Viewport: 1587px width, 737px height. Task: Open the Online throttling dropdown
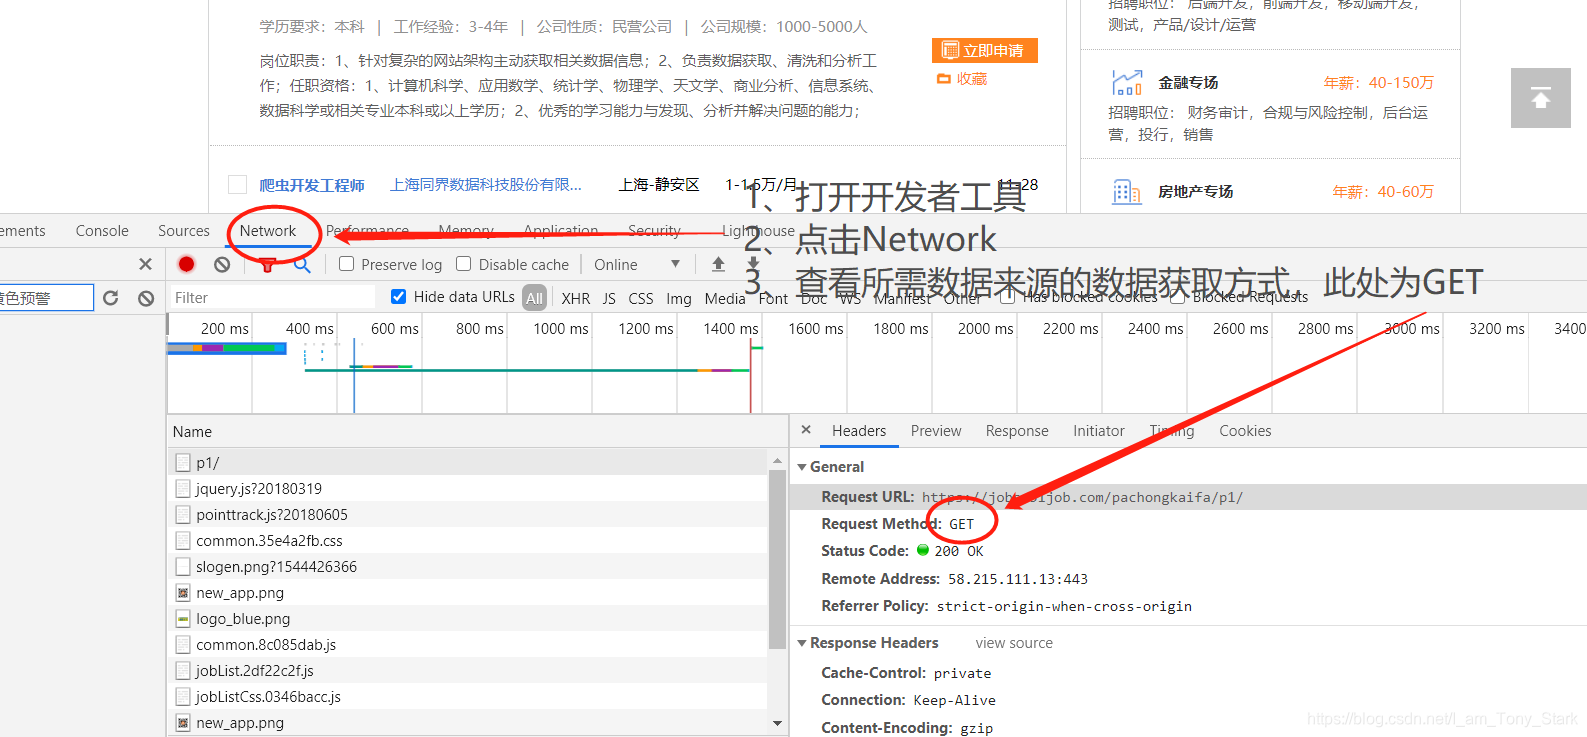tap(637, 264)
